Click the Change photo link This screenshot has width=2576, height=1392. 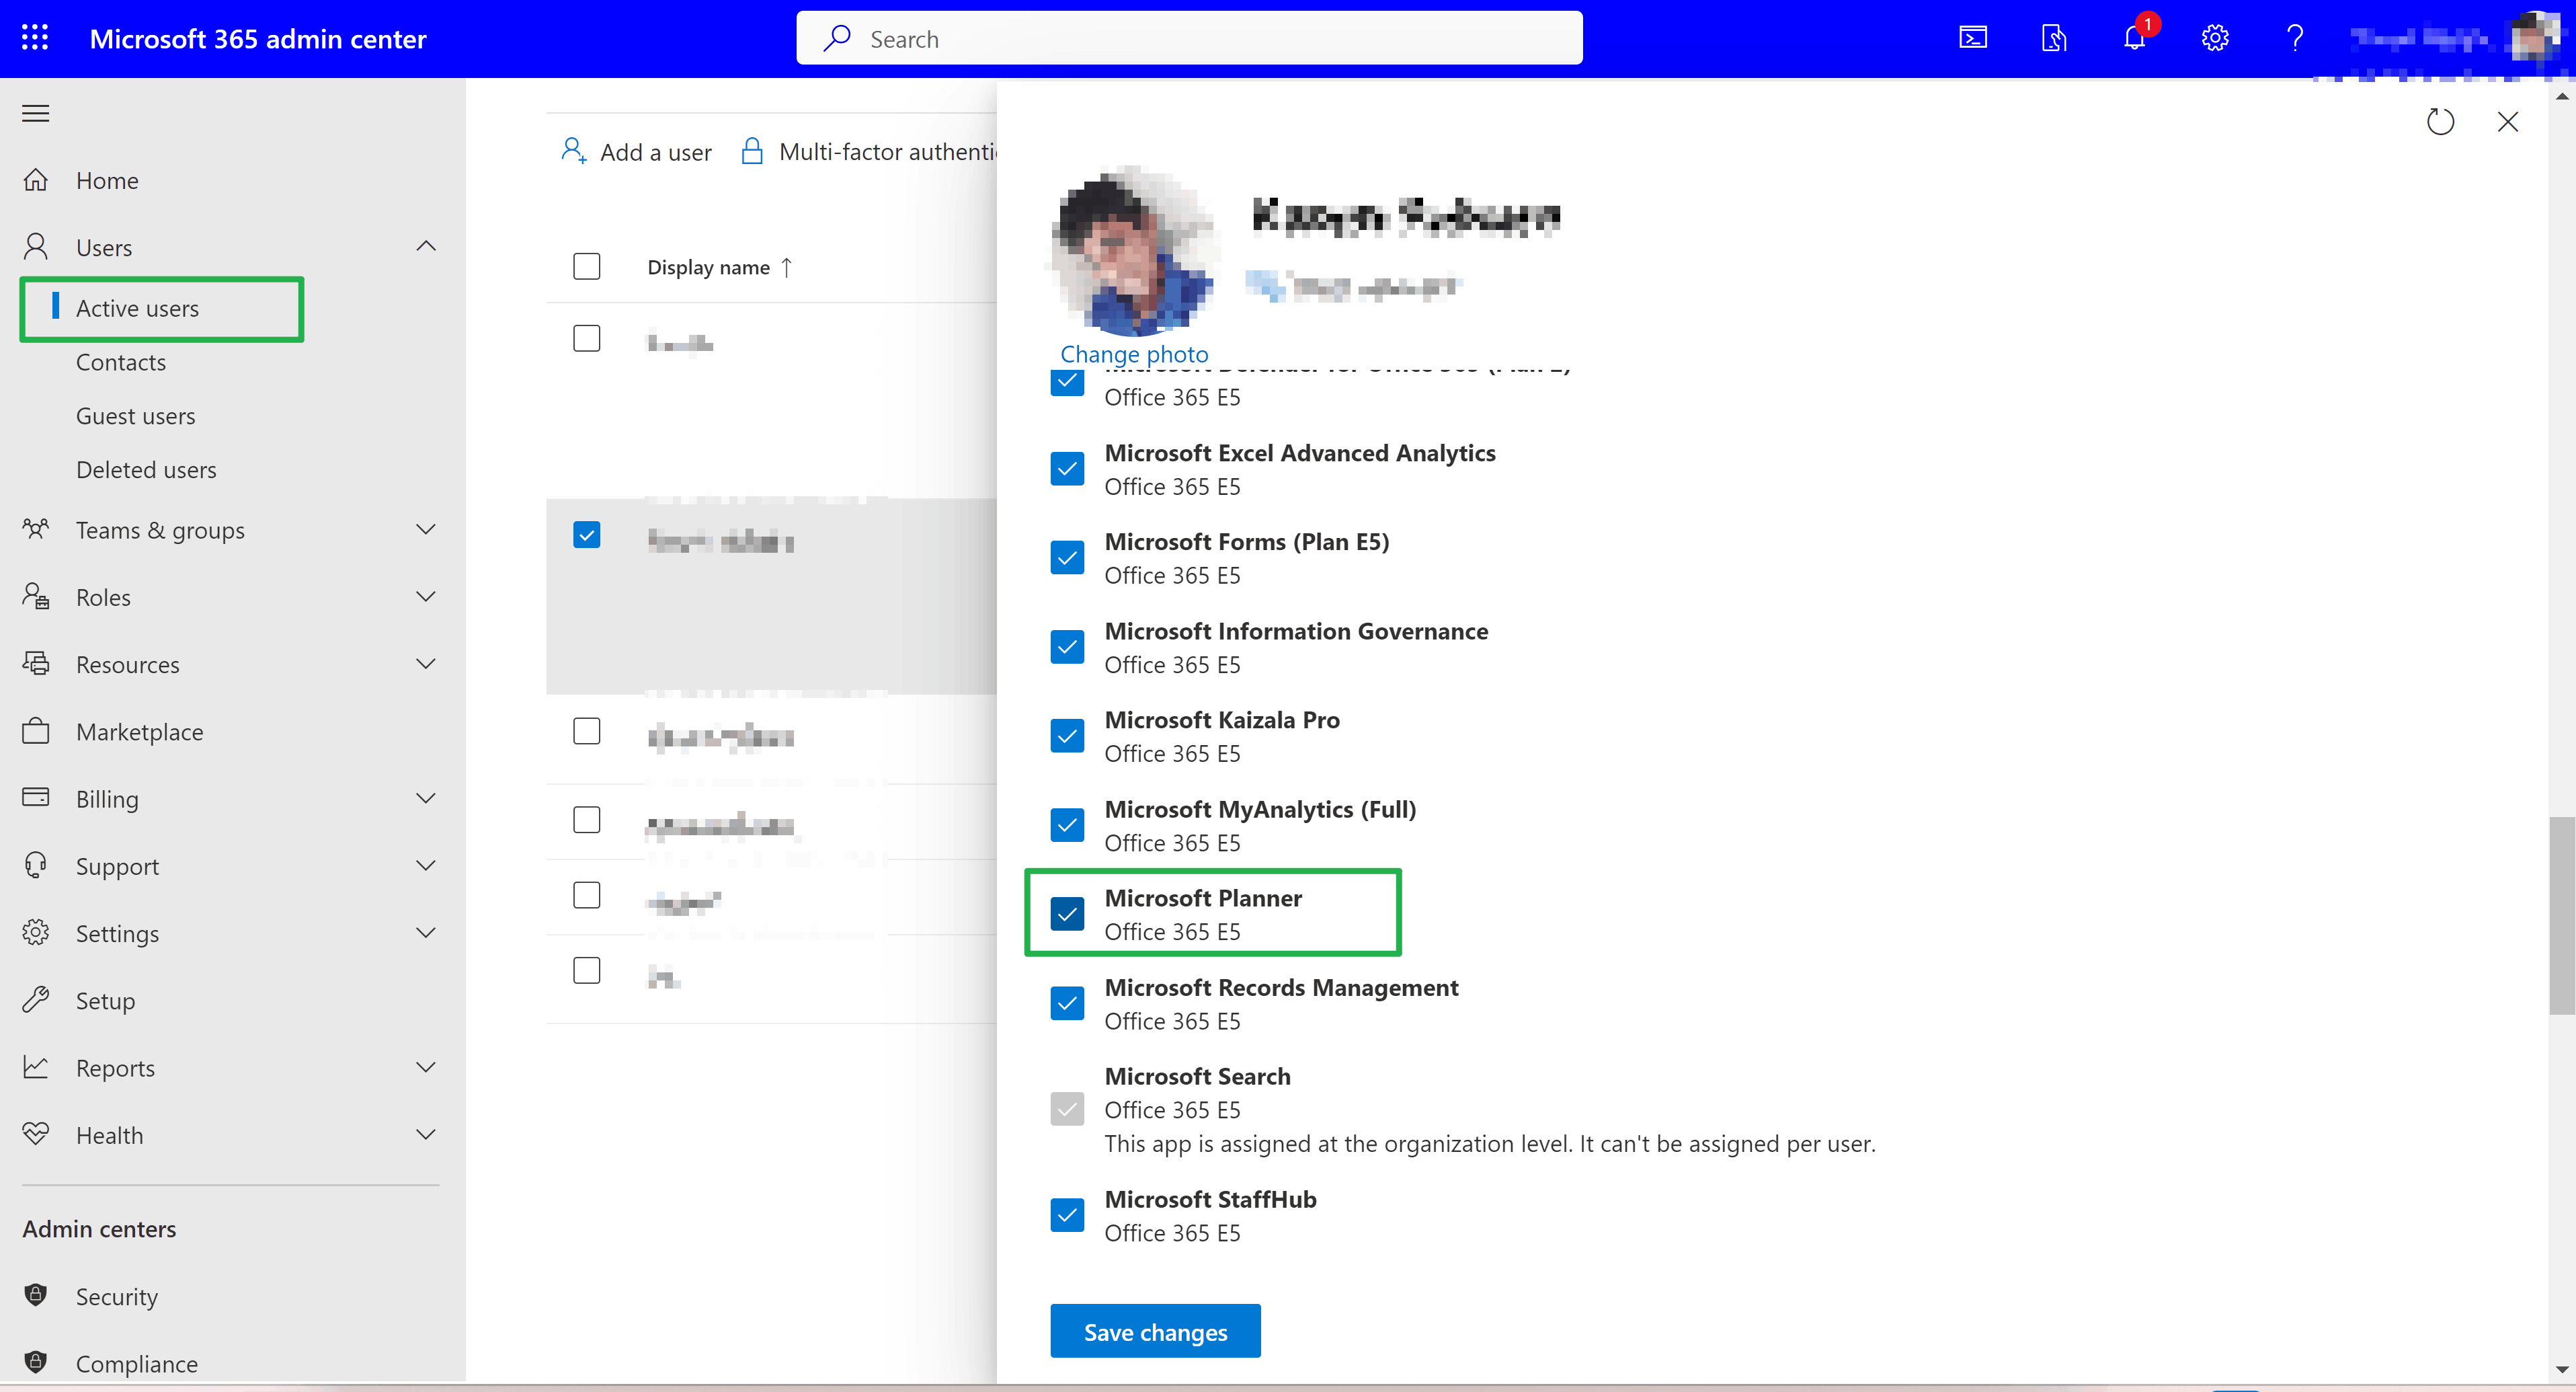point(1134,354)
